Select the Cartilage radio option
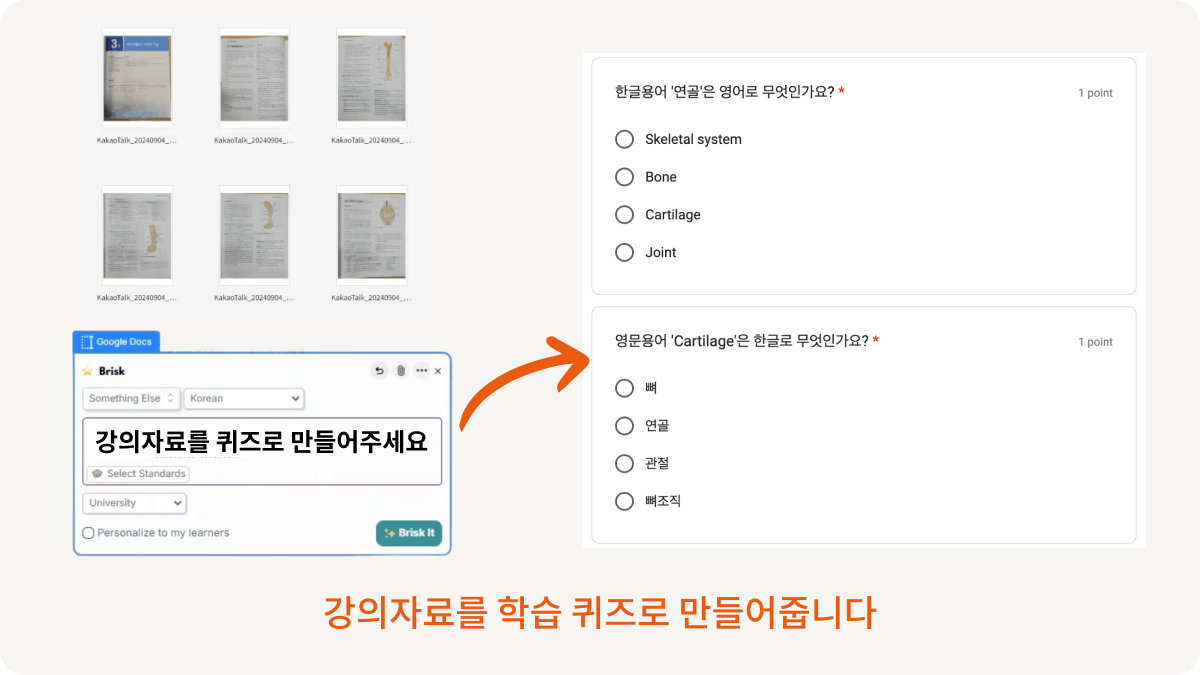1200x675 pixels. [x=625, y=215]
